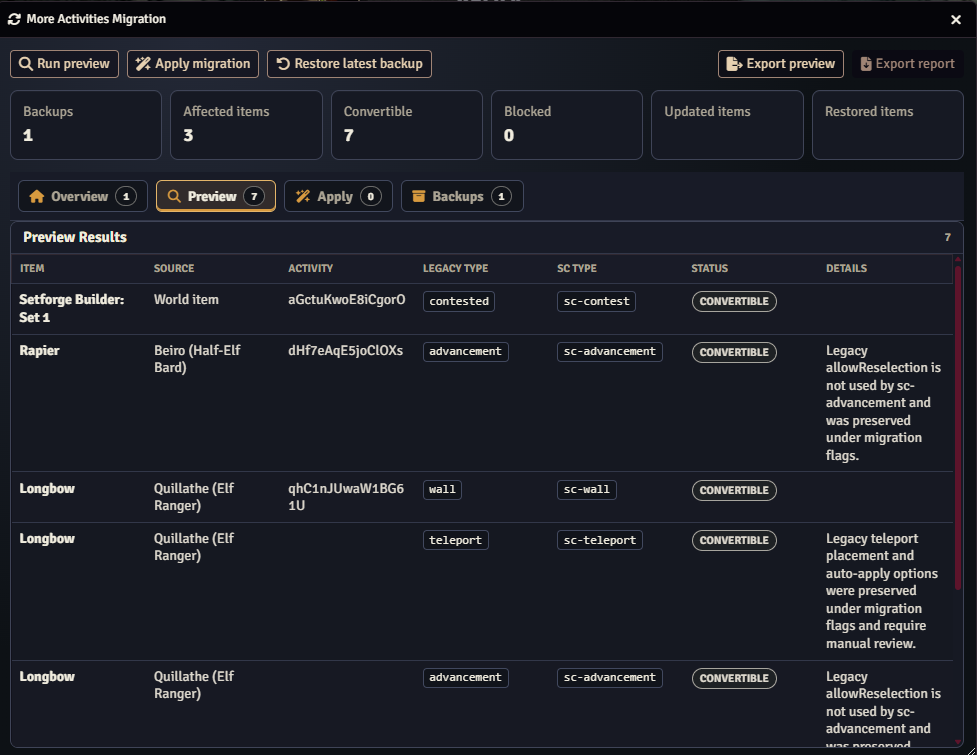Click the Run preview button
977x755 pixels.
pyautogui.click(x=64, y=64)
